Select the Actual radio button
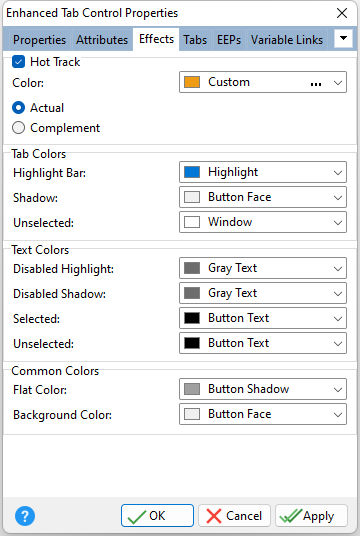Viewport: 360px width, 536px height. pos(18,108)
